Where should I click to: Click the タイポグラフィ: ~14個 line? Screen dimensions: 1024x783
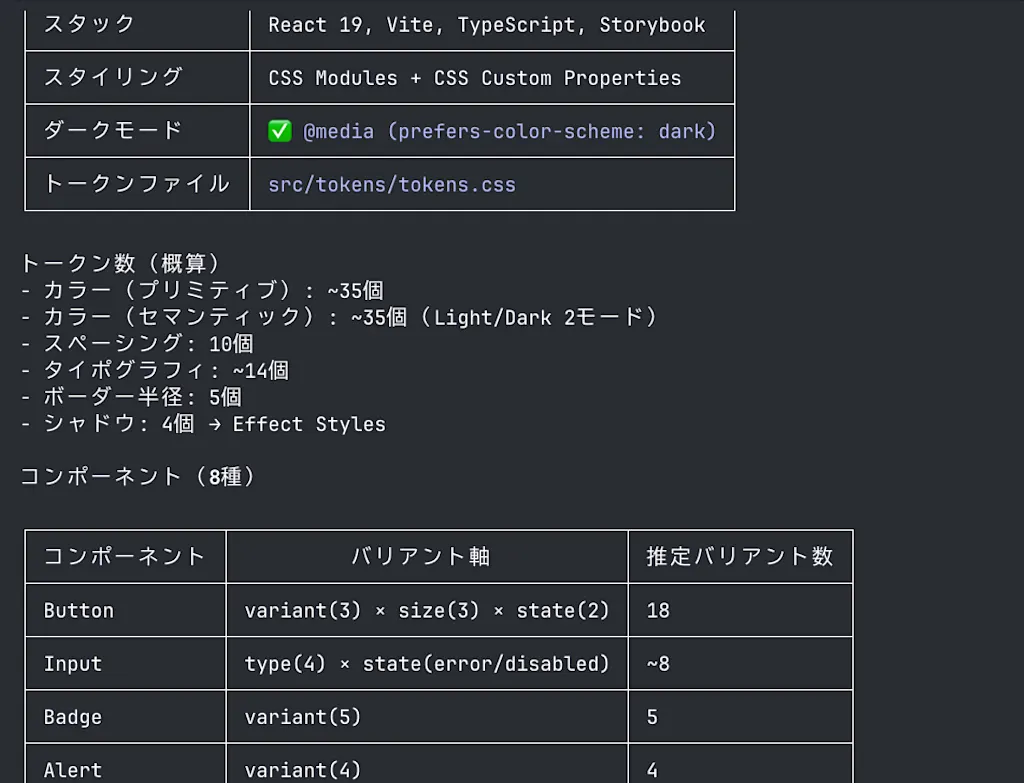pyautogui.click(x=155, y=370)
